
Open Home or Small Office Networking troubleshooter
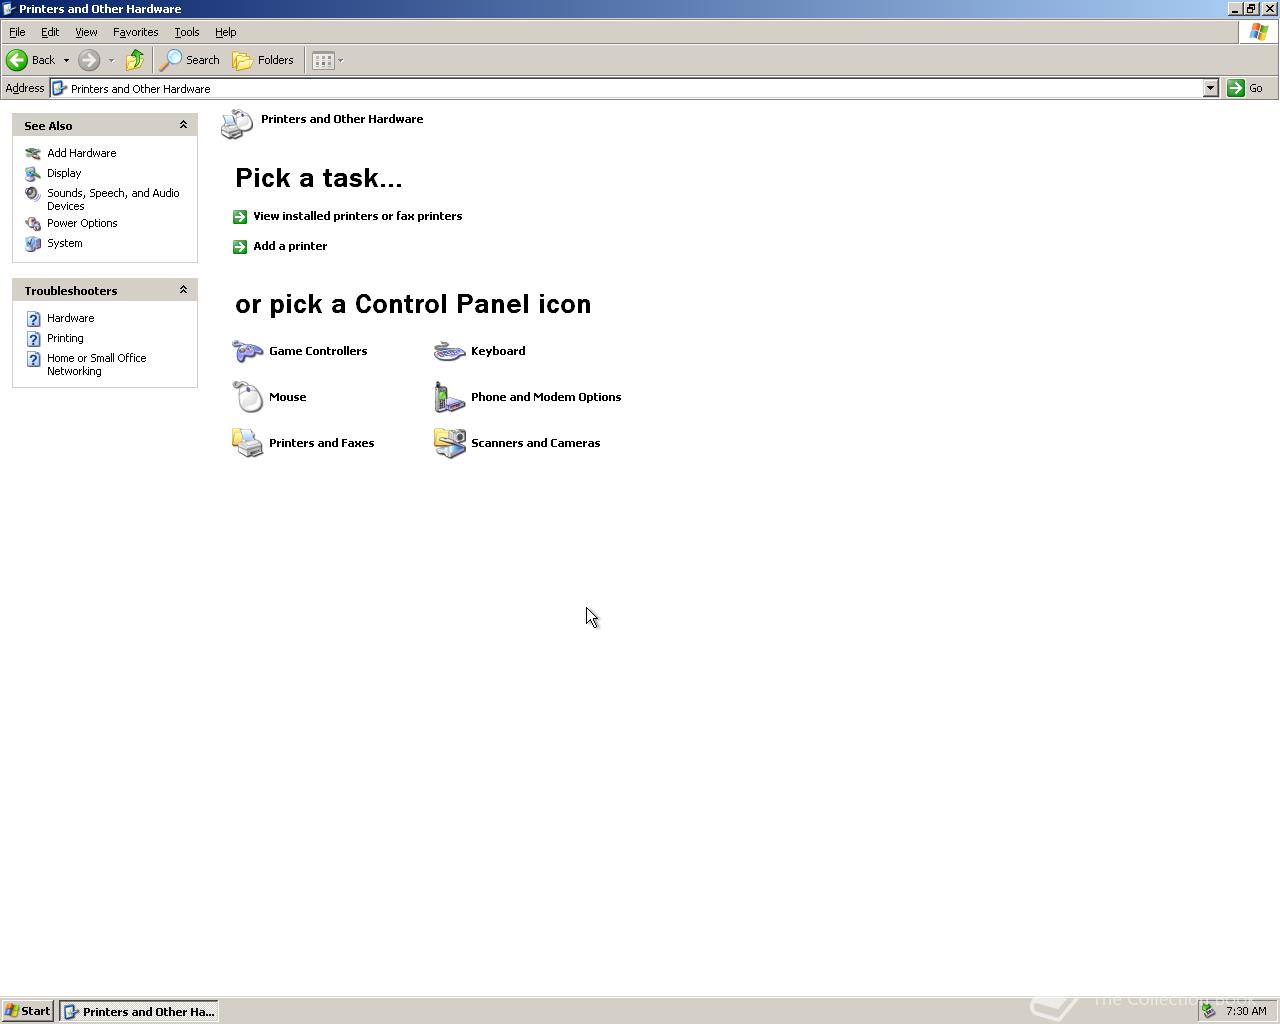(96, 364)
